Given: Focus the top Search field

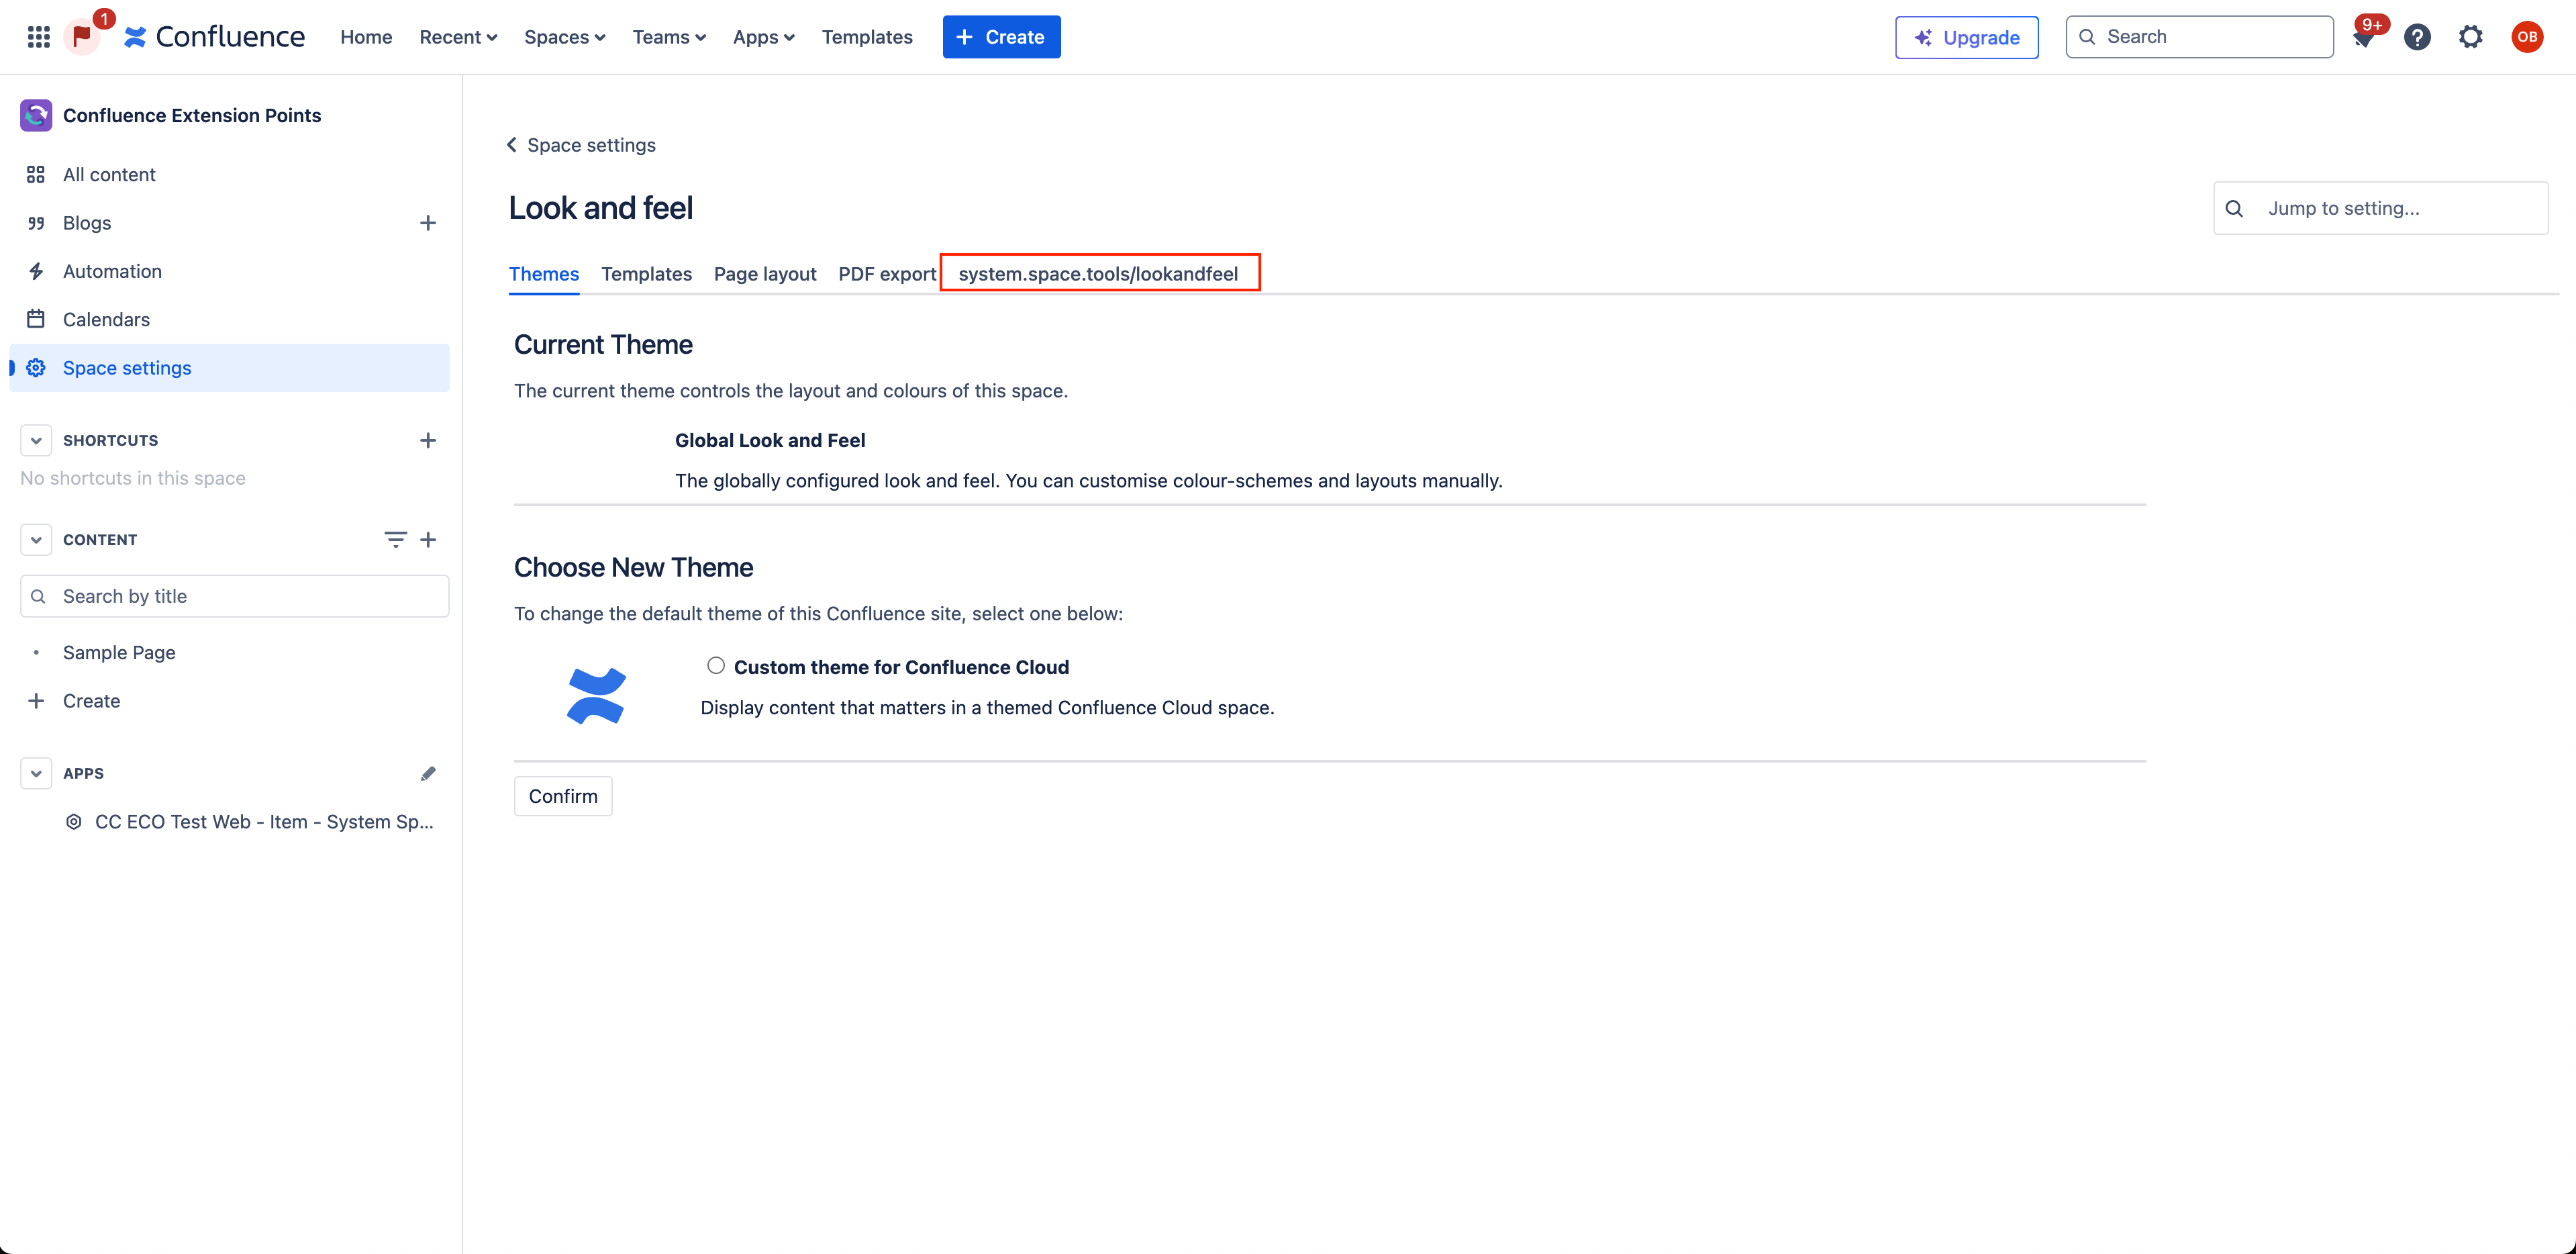Looking at the screenshot, I should 2199,37.
